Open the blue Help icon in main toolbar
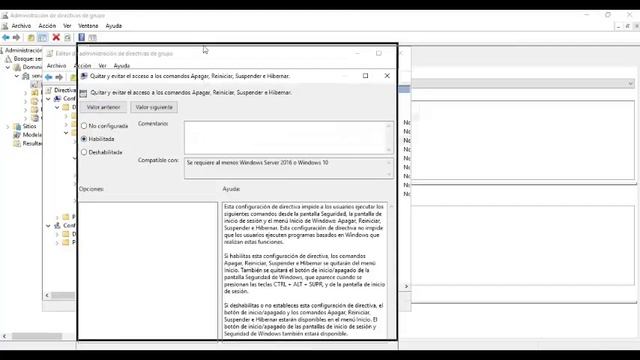Screen dimensions: 640x360 tap(82, 38)
